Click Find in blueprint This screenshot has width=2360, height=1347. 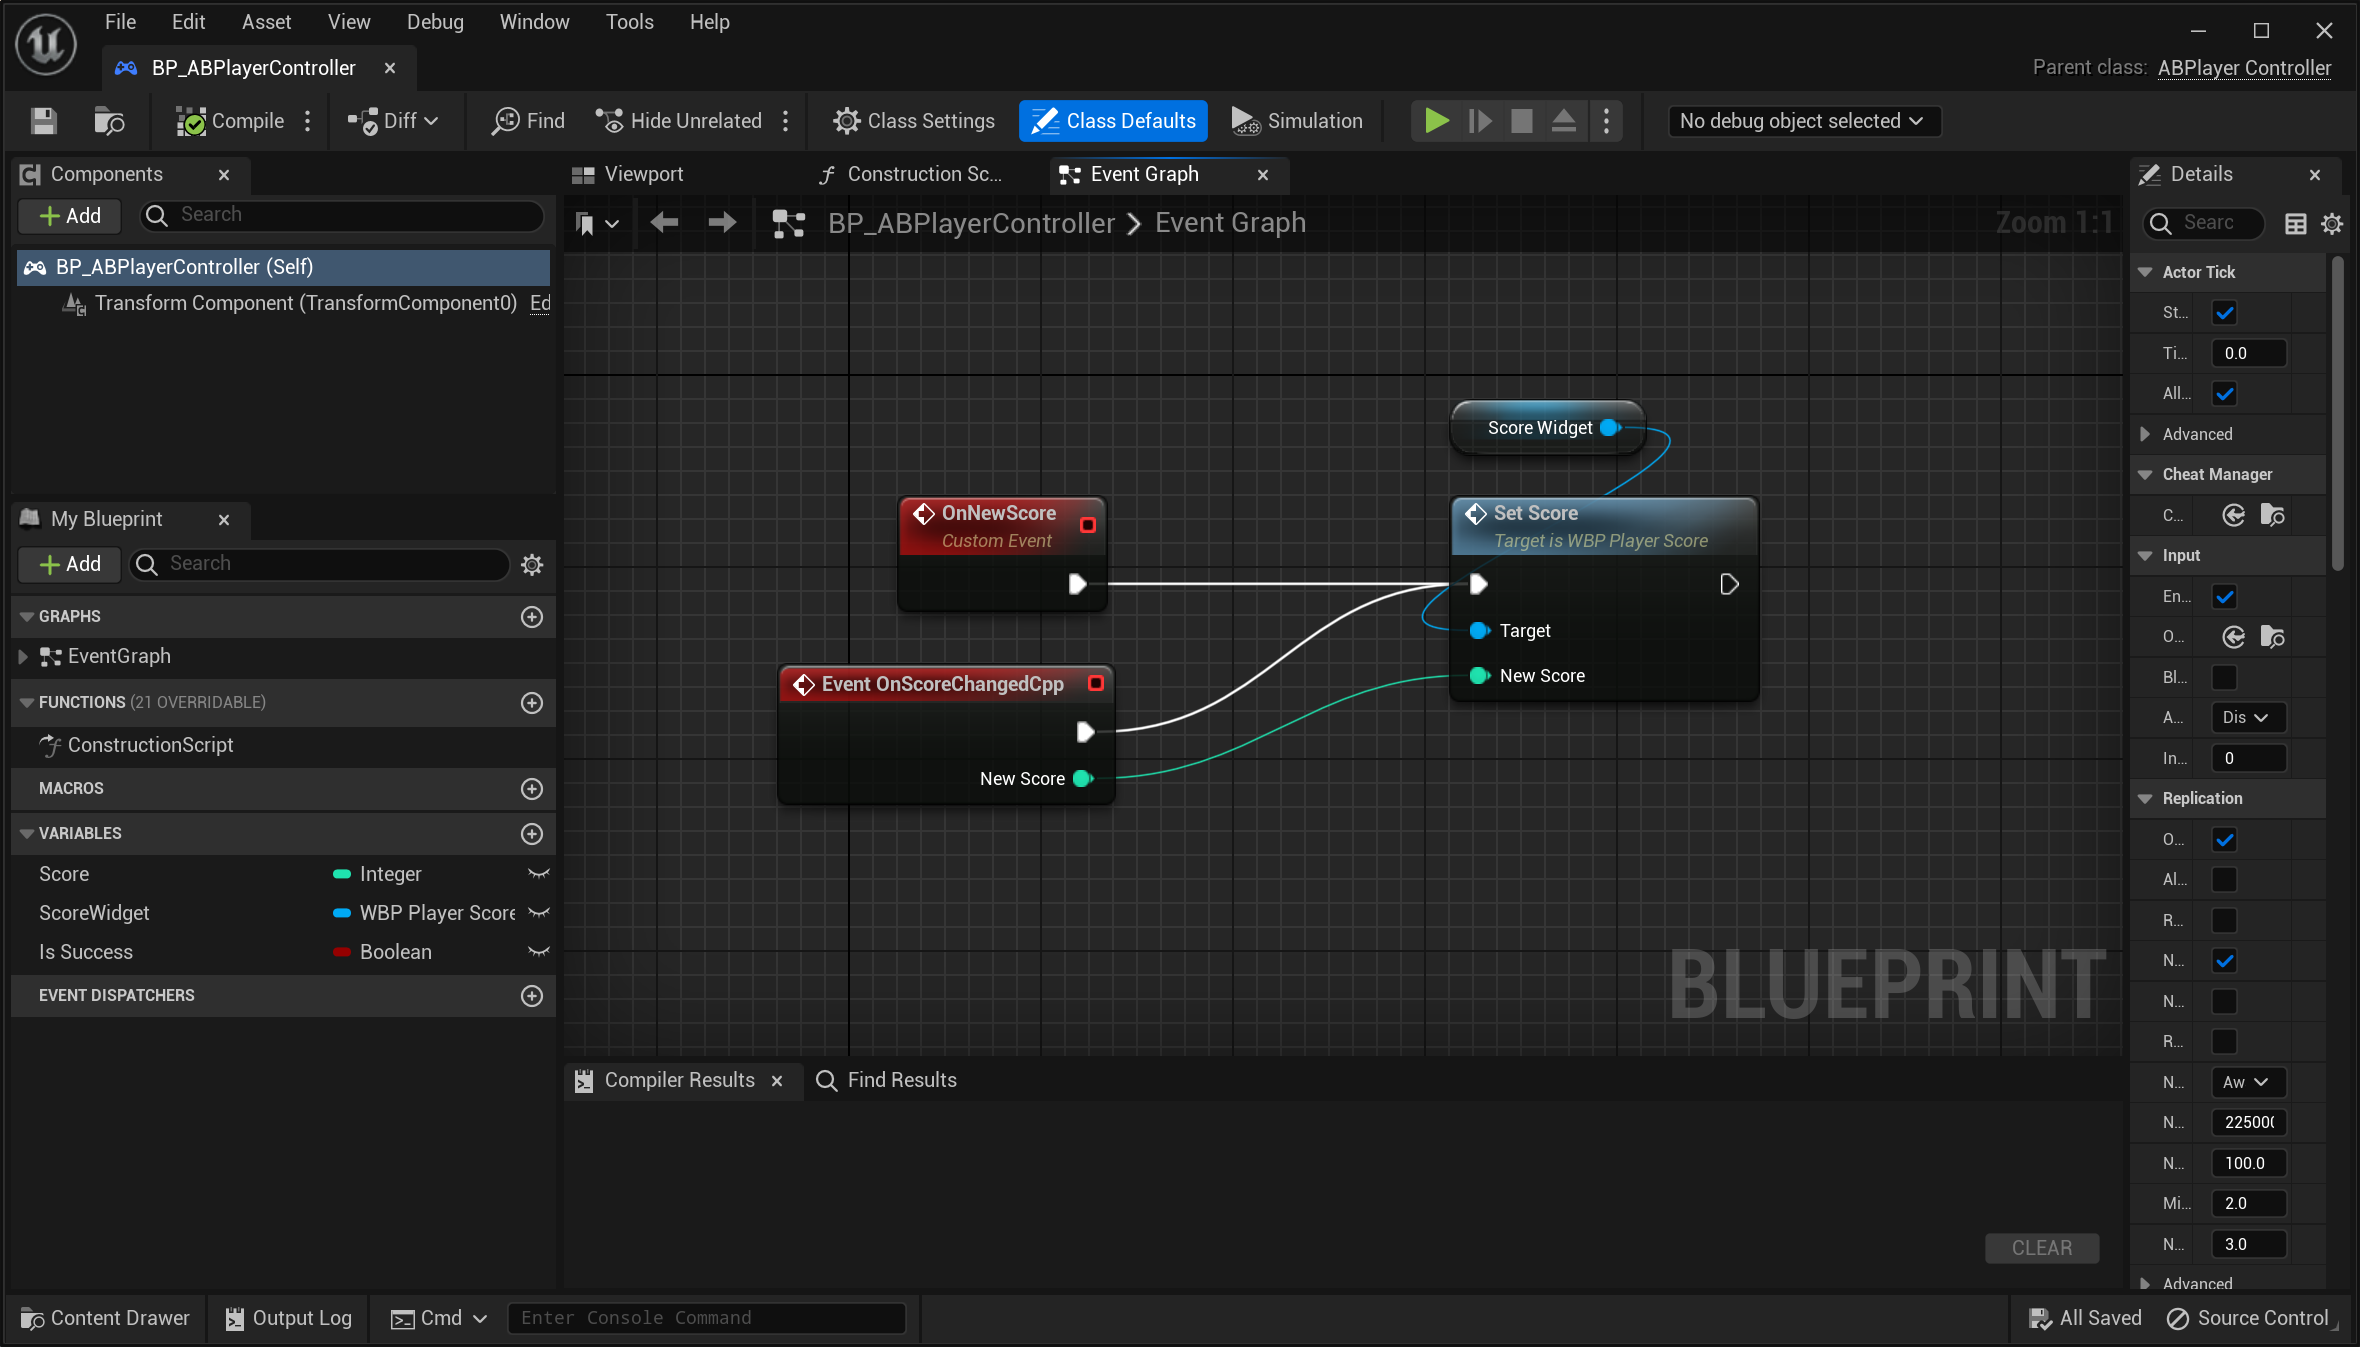coord(528,121)
